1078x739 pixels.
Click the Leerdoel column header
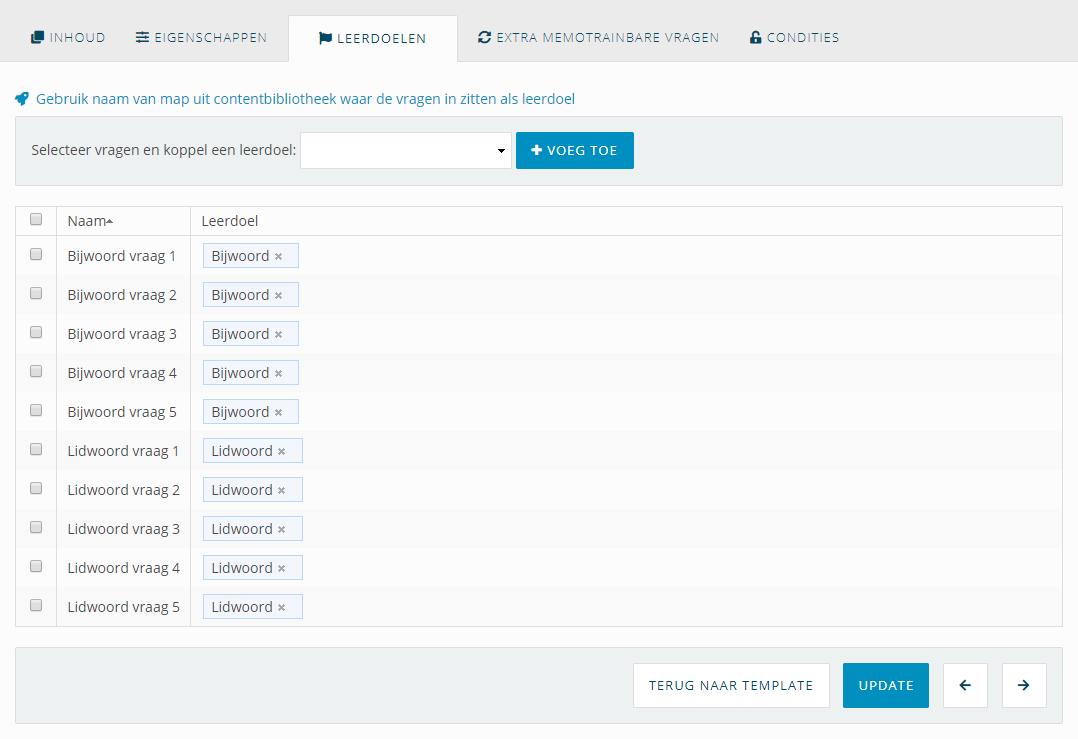[x=230, y=221]
